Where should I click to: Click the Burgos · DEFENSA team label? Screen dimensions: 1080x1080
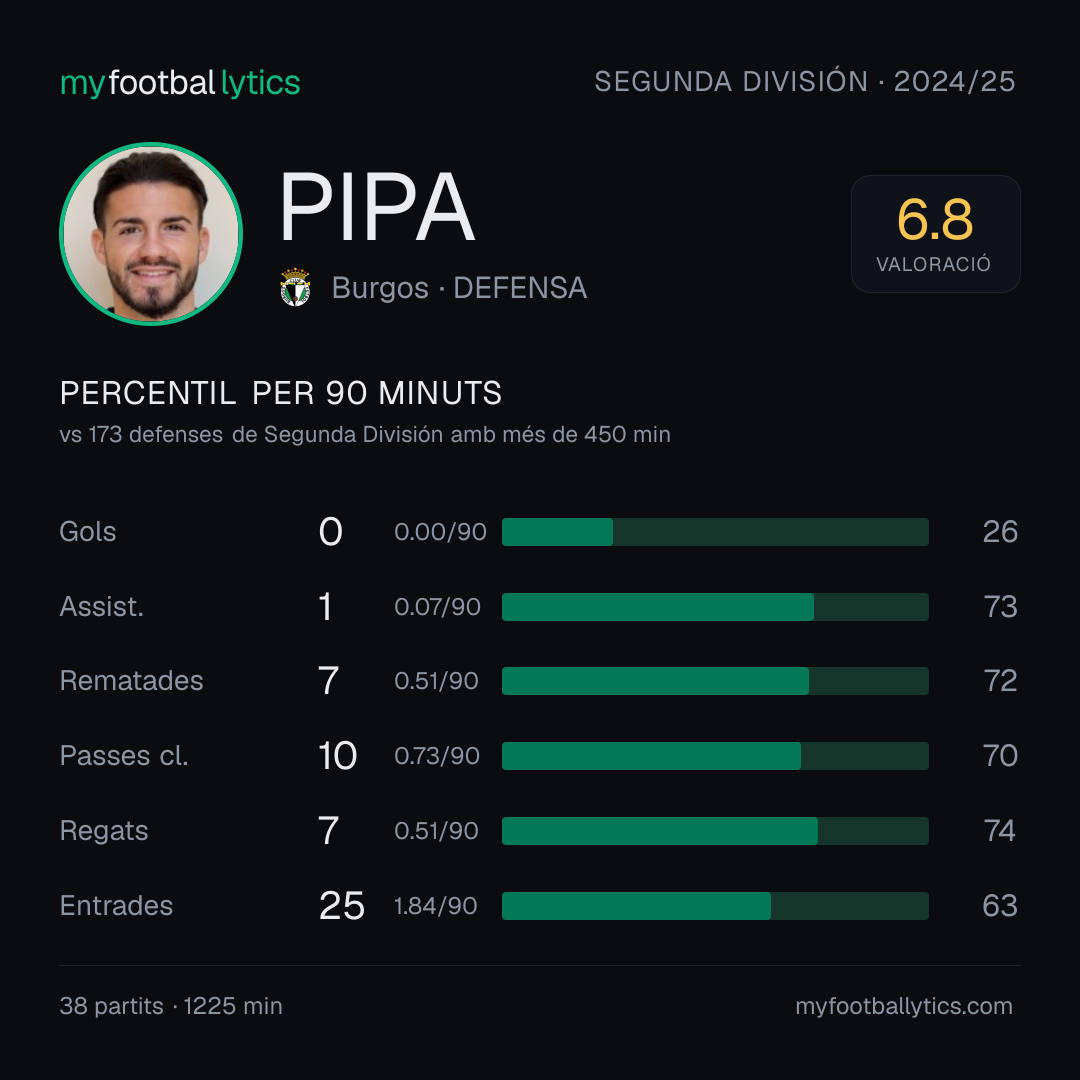coord(459,288)
